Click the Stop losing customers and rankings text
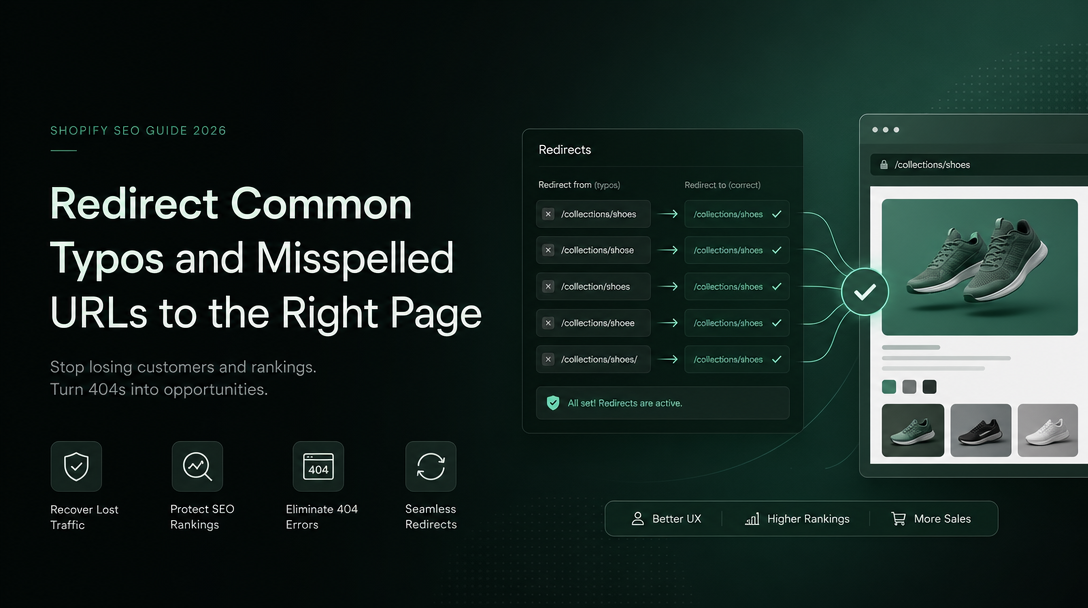The height and width of the screenshot is (608, 1088). click(183, 366)
